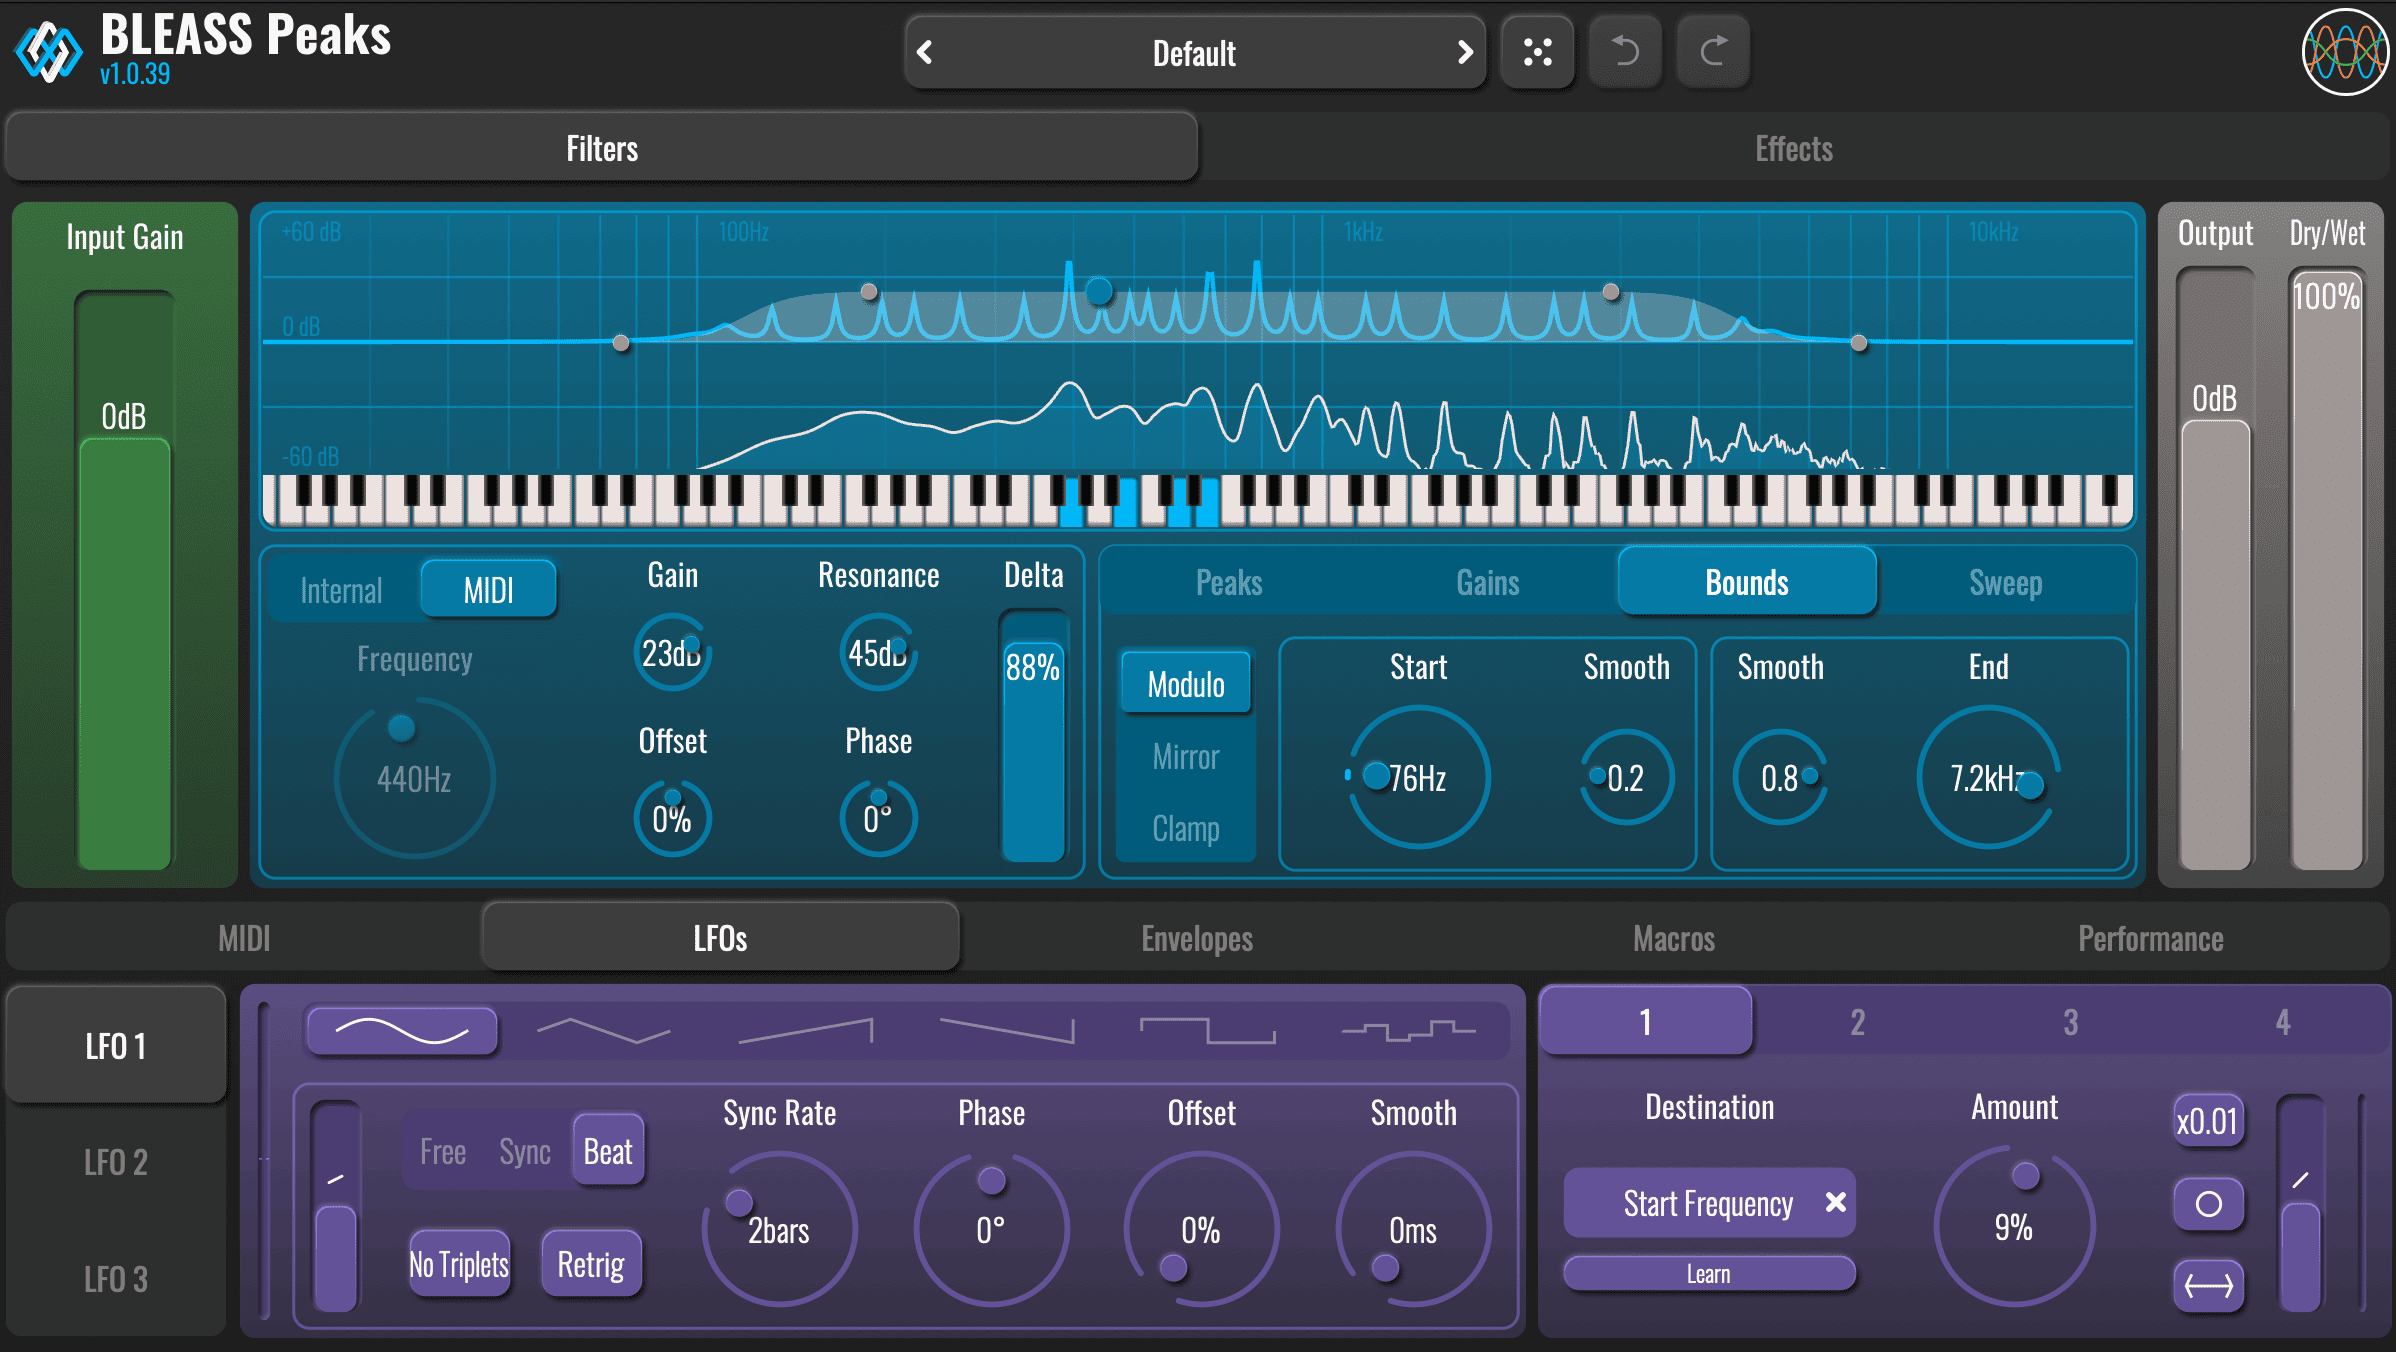The width and height of the screenshot is (2396, 1352).
Task: Click the Delta 88% slider
Action: click(x=1033, y=740)
